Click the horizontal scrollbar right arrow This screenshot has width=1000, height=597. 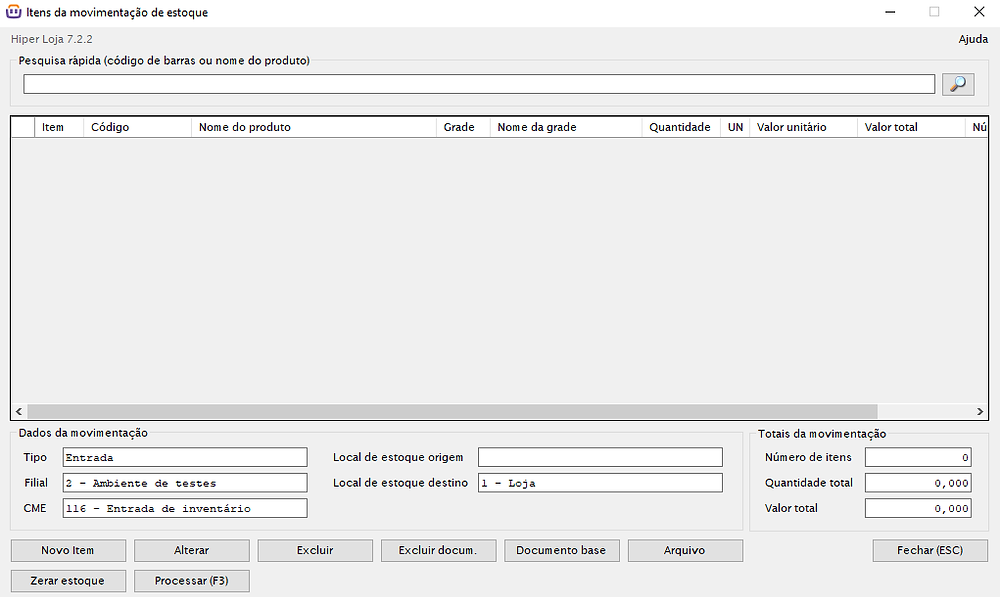[x=980, y=411]
